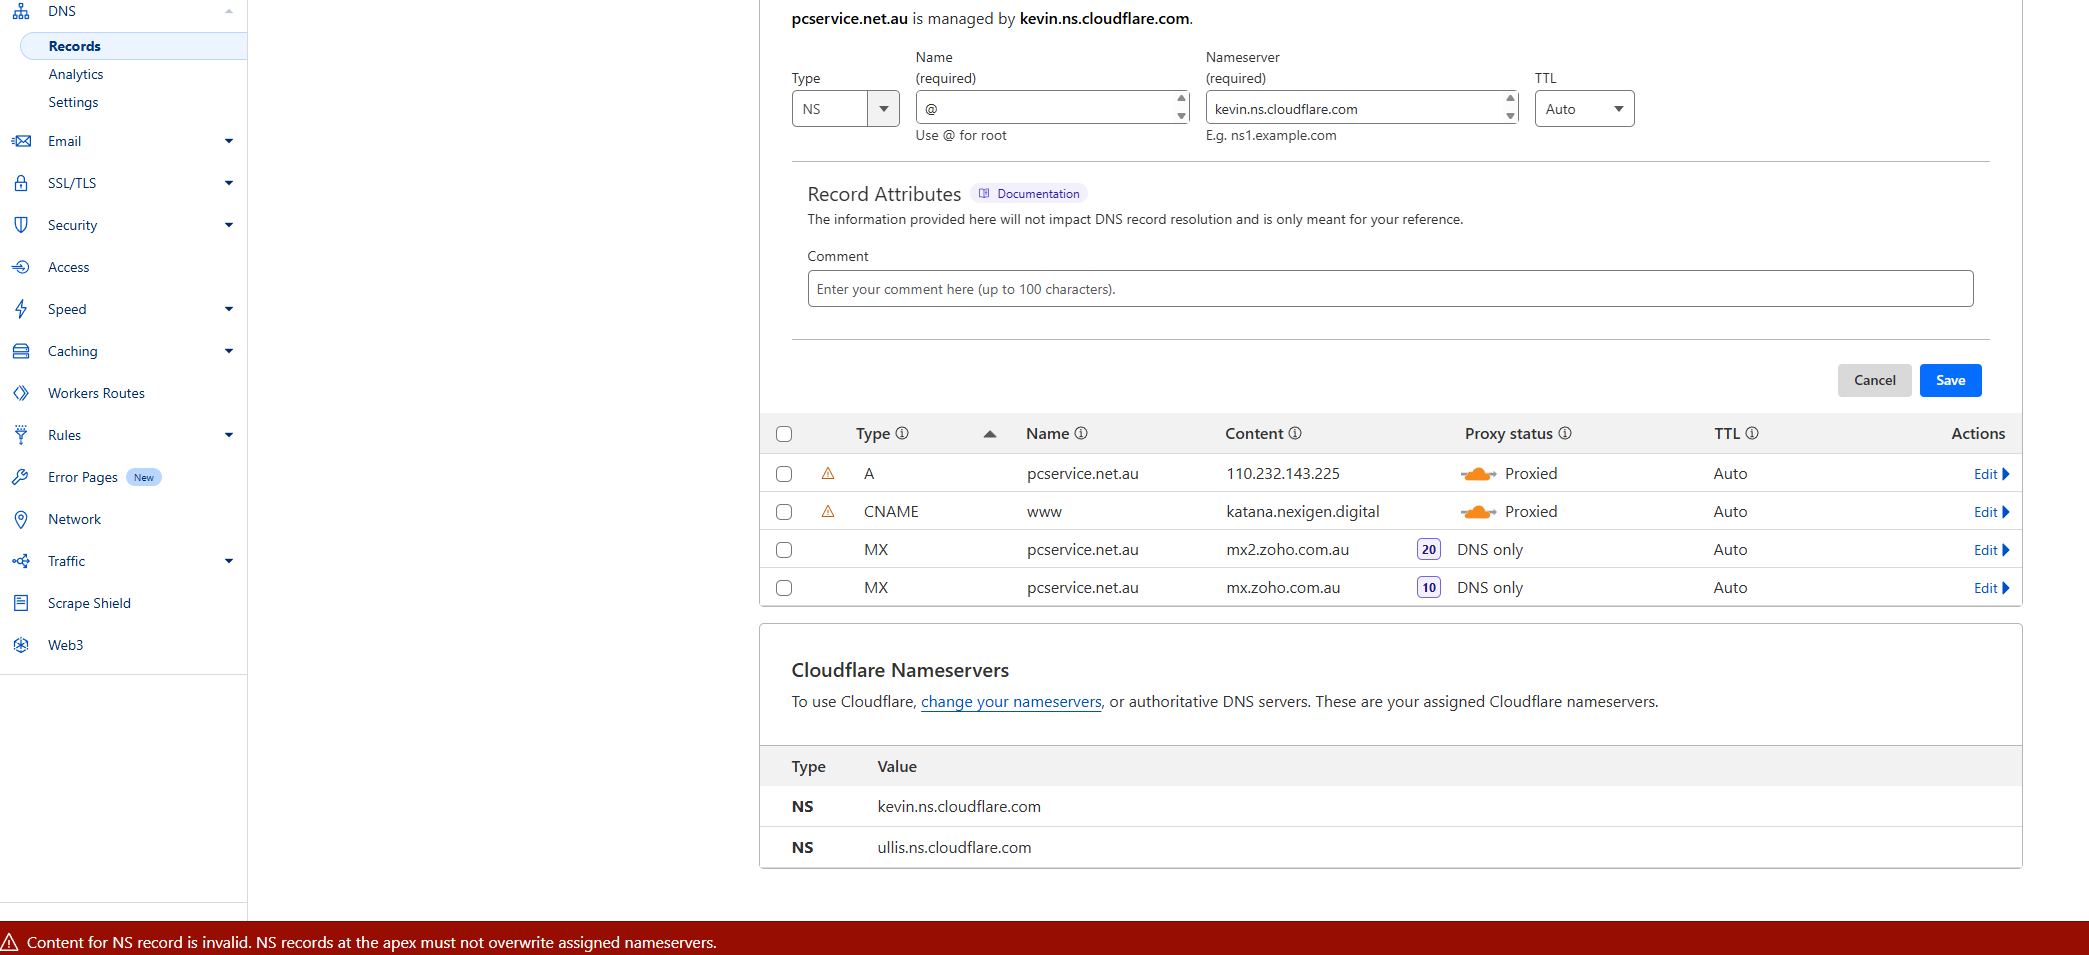The image size is (2089, 955).
Task: Edit the mx2.zoho.com.au MX record
Action: pos(1991,550)
